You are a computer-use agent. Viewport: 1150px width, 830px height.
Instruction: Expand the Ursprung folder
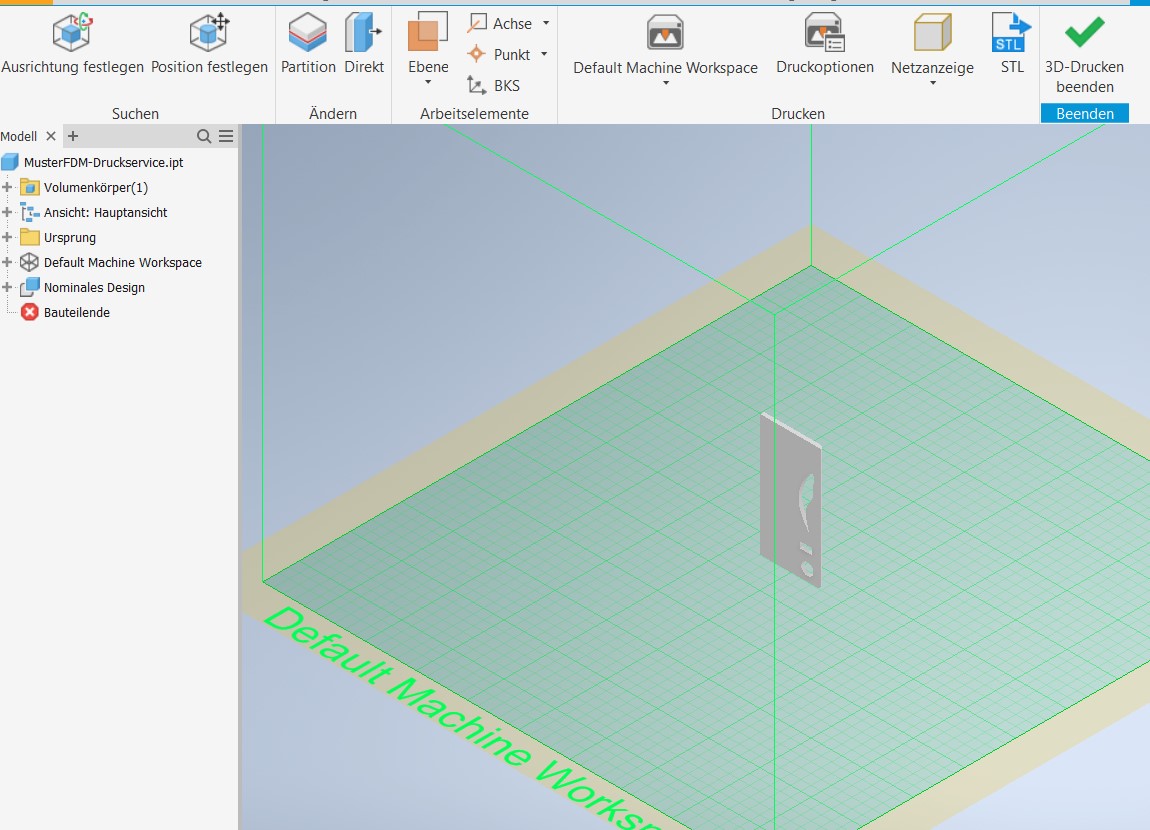pyautogui.click(x=7, y=237)
